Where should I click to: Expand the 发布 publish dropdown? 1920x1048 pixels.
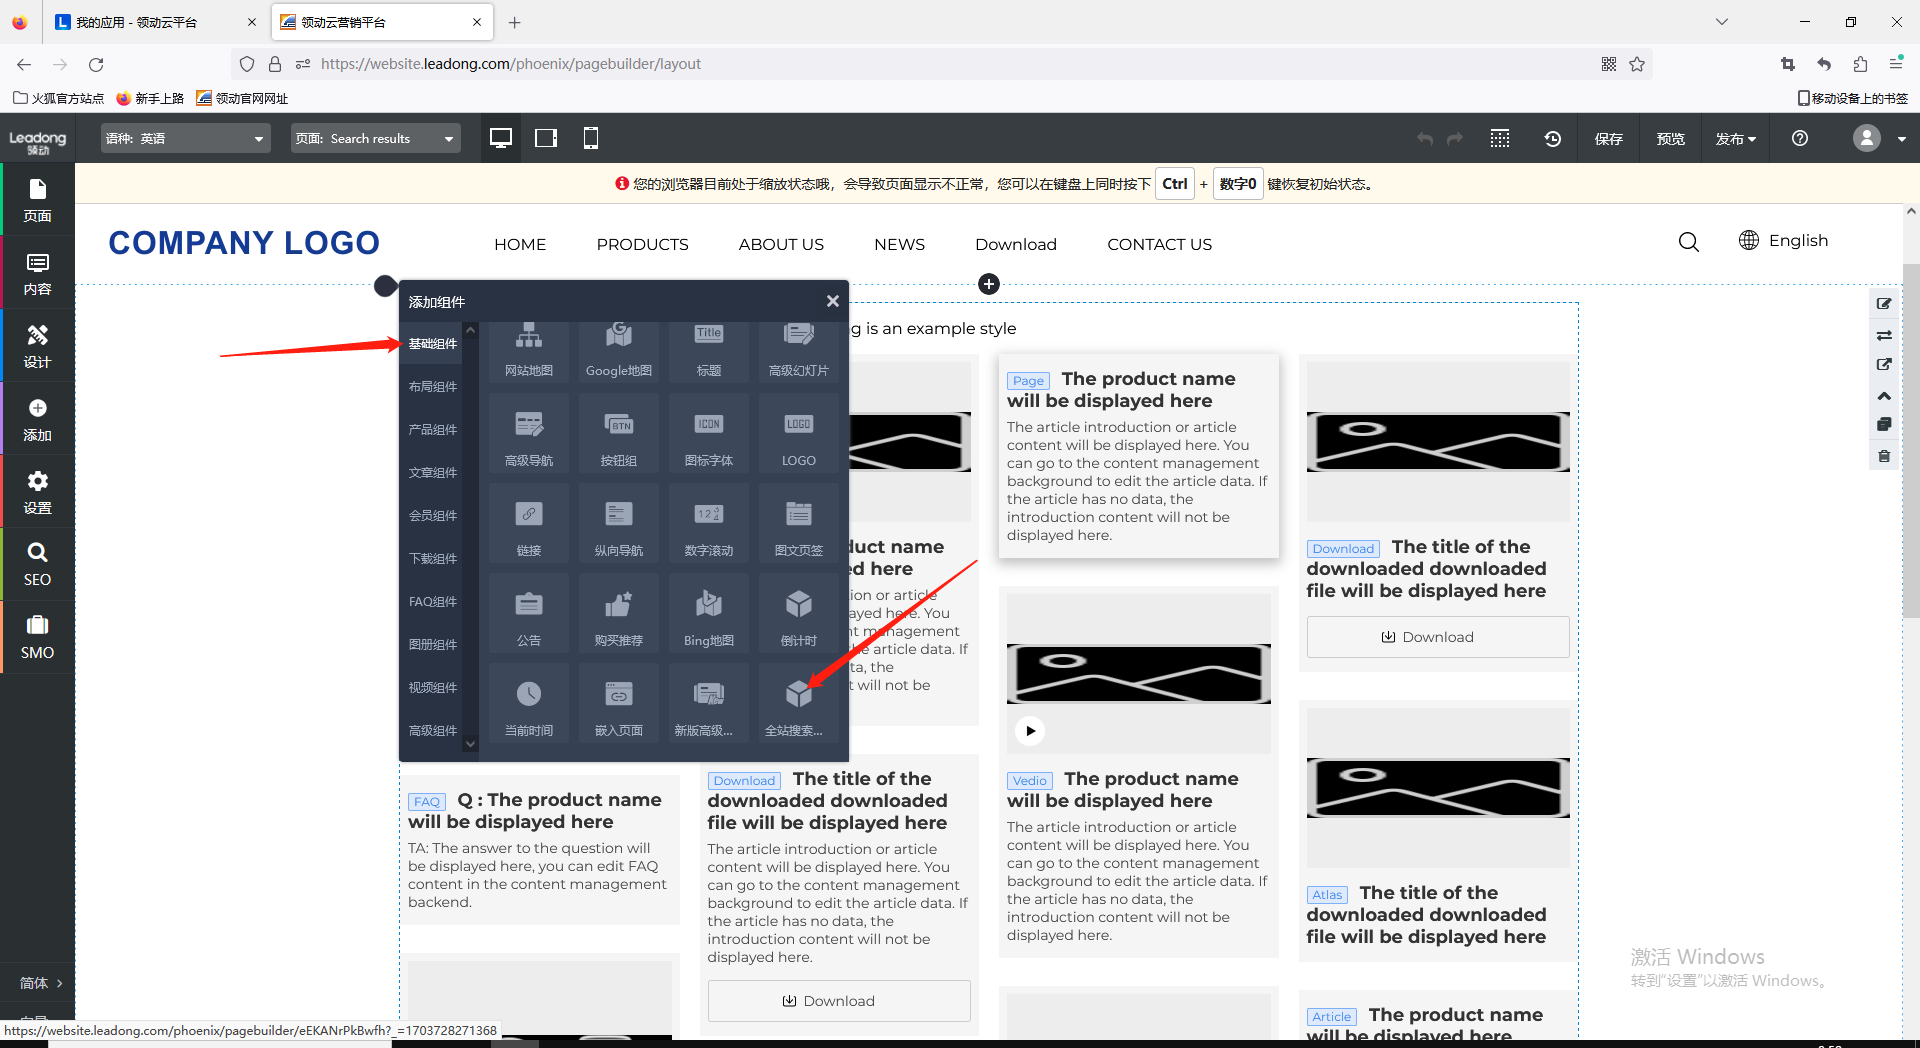1735,139
